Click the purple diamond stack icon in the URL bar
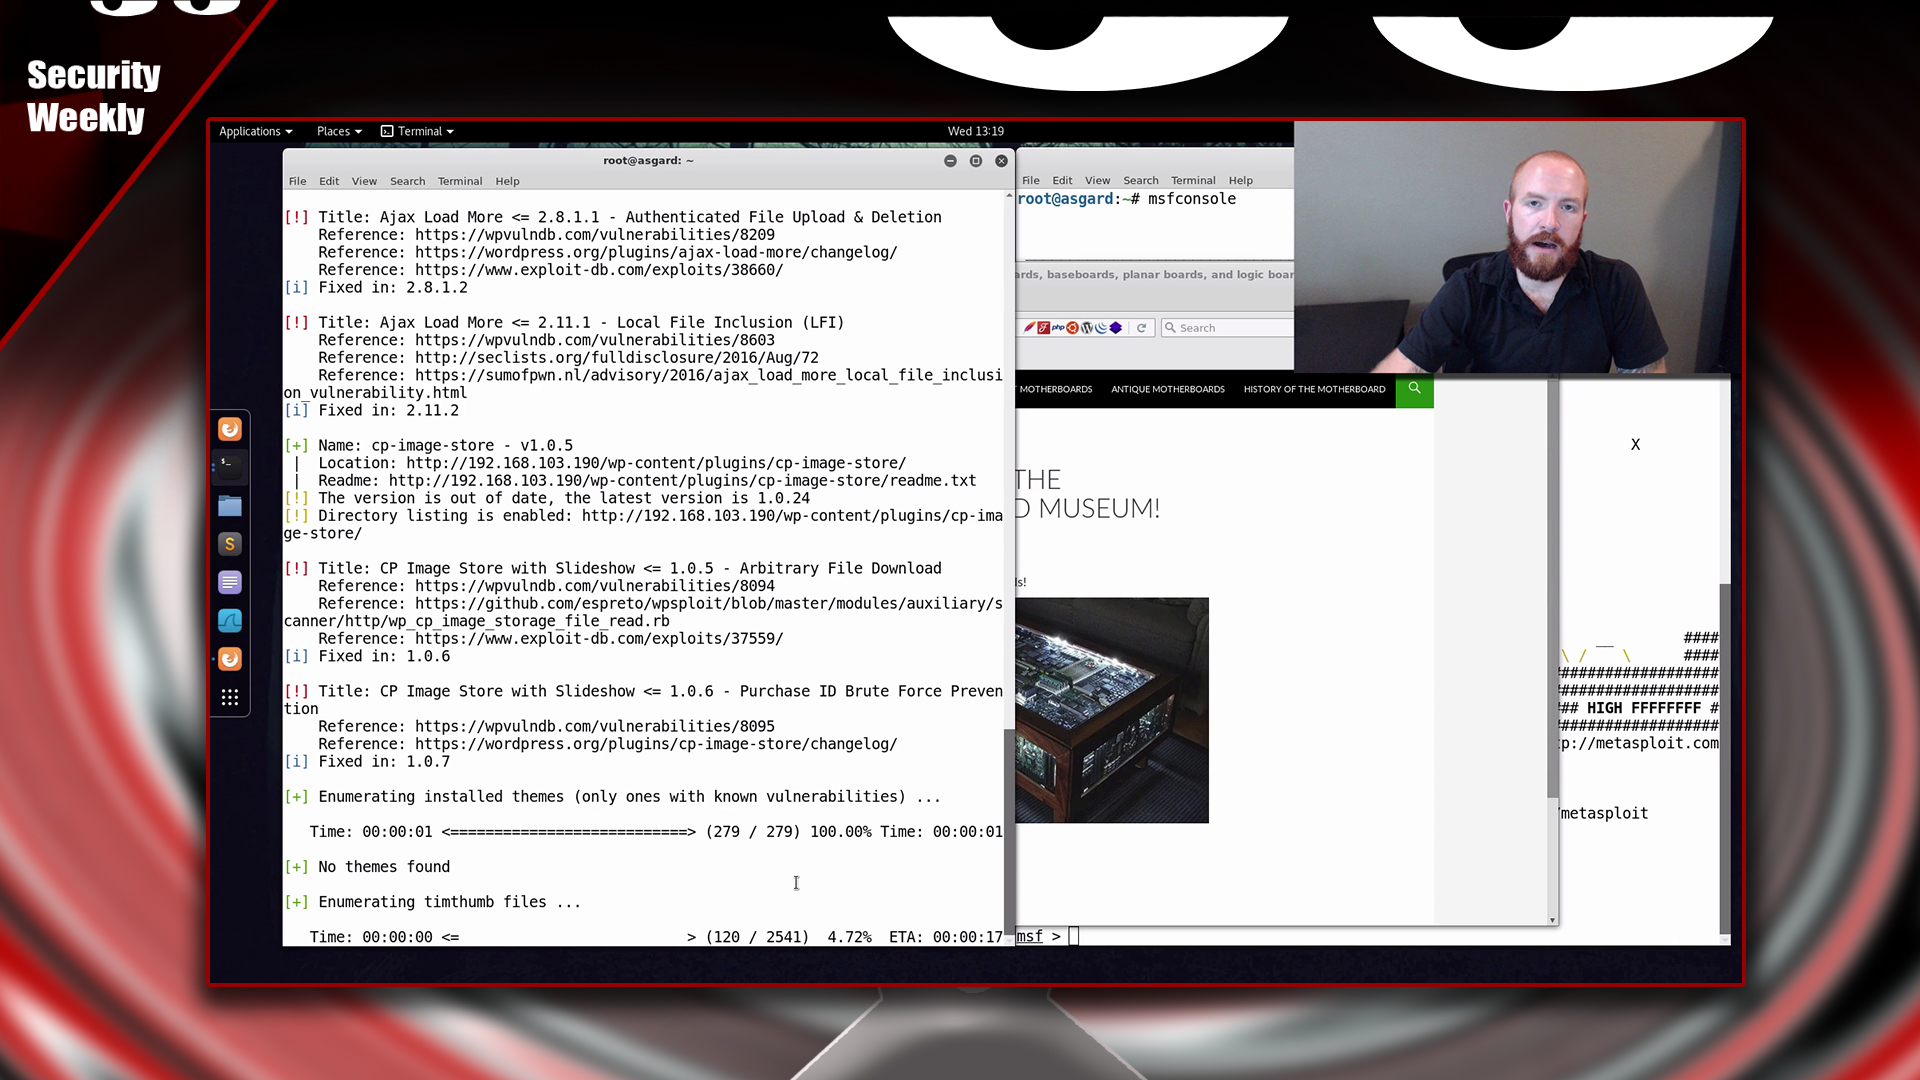The image size is (1920, 1080). [1116, 328]
